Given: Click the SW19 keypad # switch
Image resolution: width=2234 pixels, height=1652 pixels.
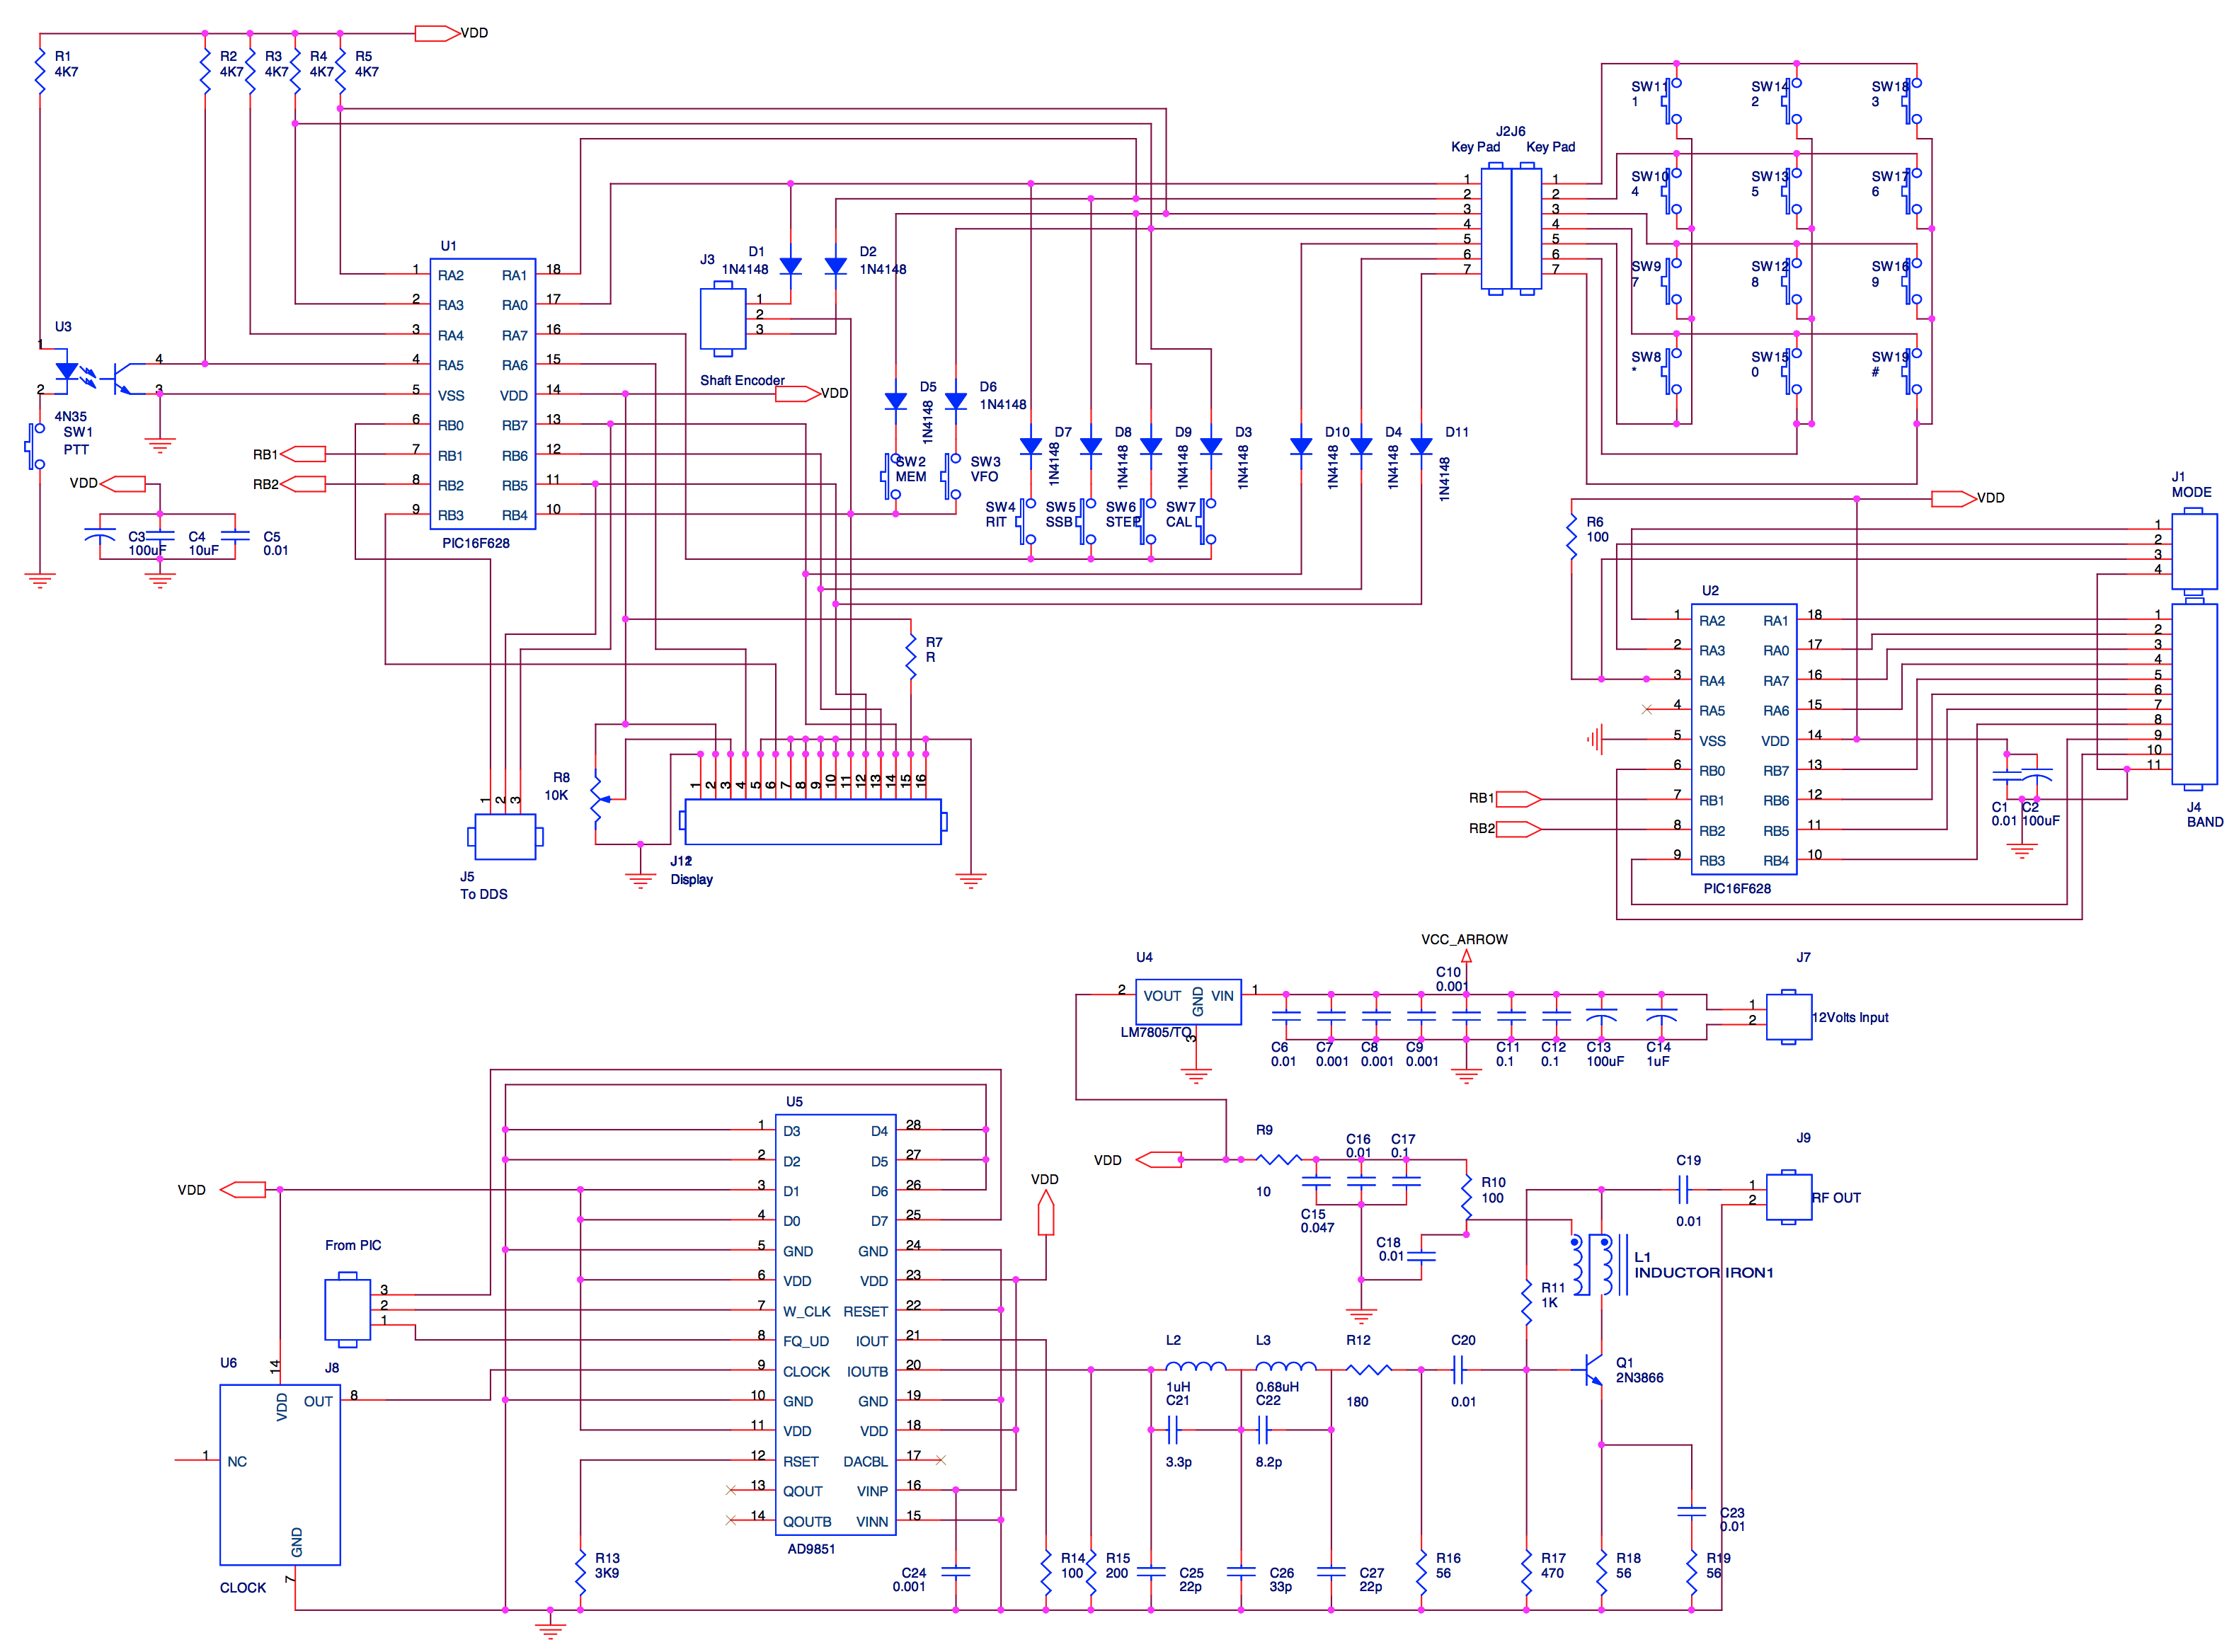Looking at the screenshot, I should (1912, 371).
